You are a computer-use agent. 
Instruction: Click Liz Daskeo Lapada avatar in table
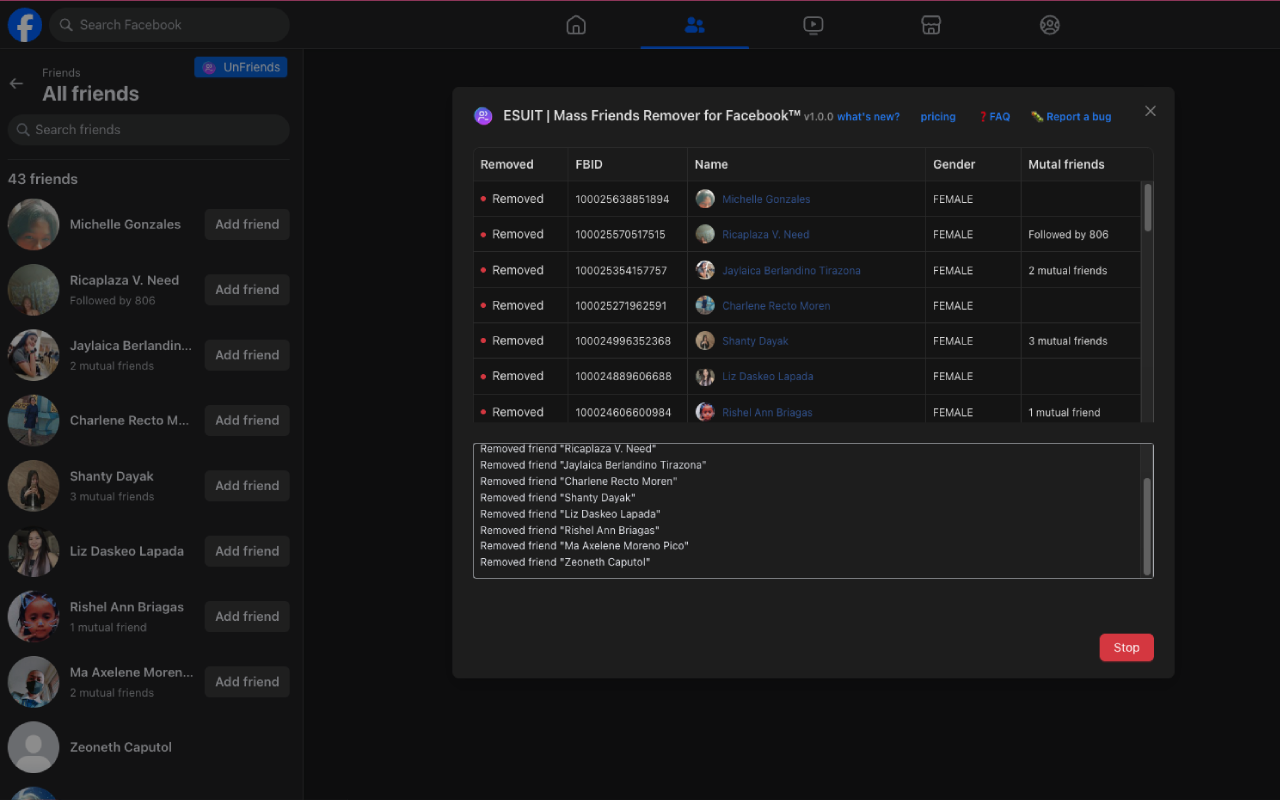click(705, 376)
